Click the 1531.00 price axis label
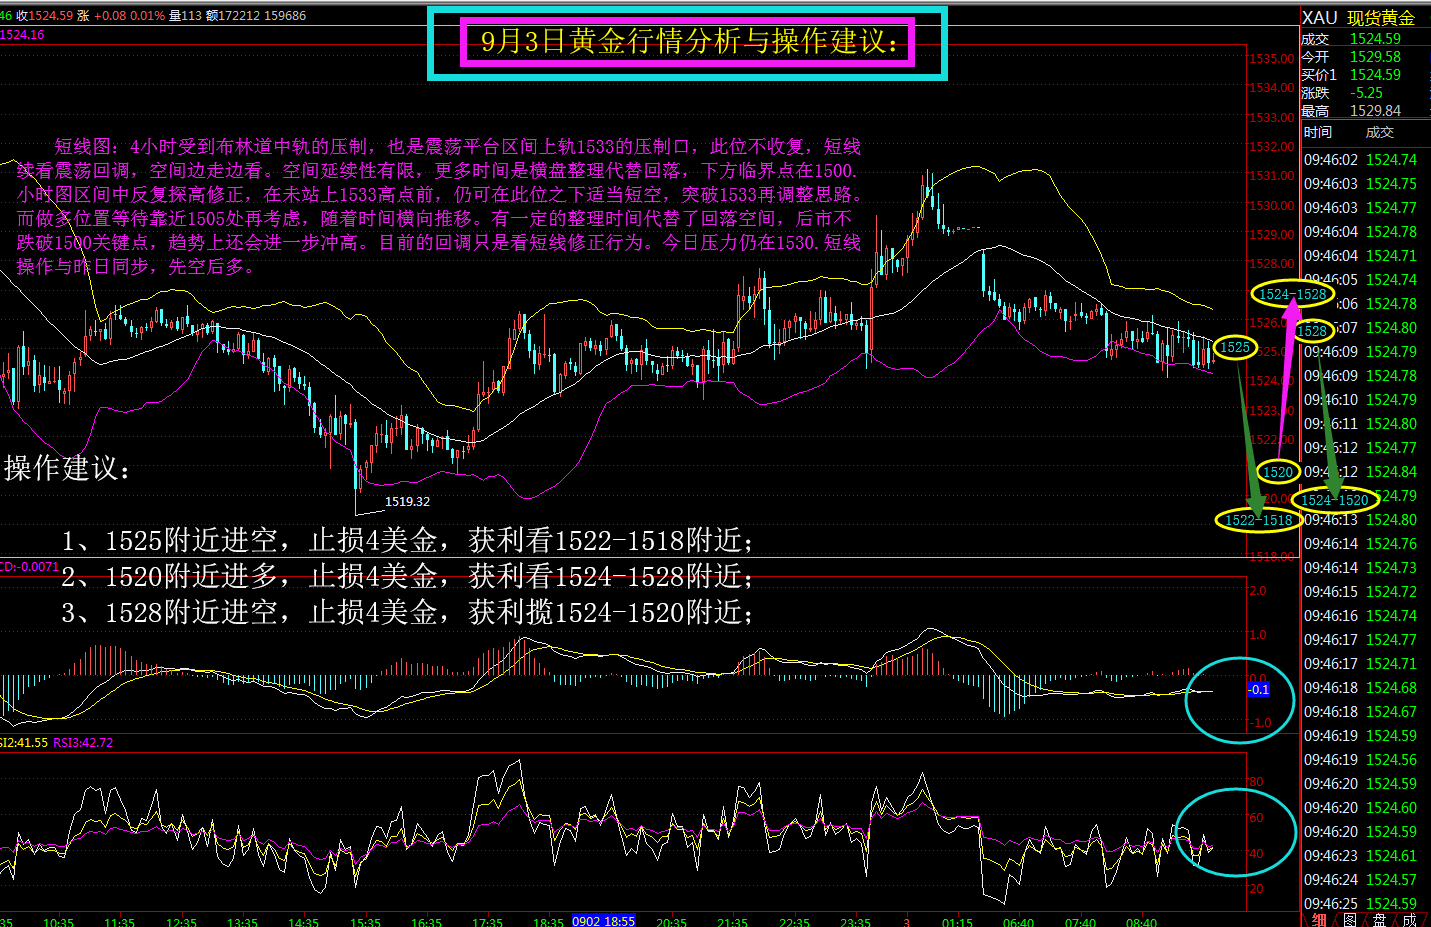This screenshot has width=1431, height=927. tap(1271, 176)
